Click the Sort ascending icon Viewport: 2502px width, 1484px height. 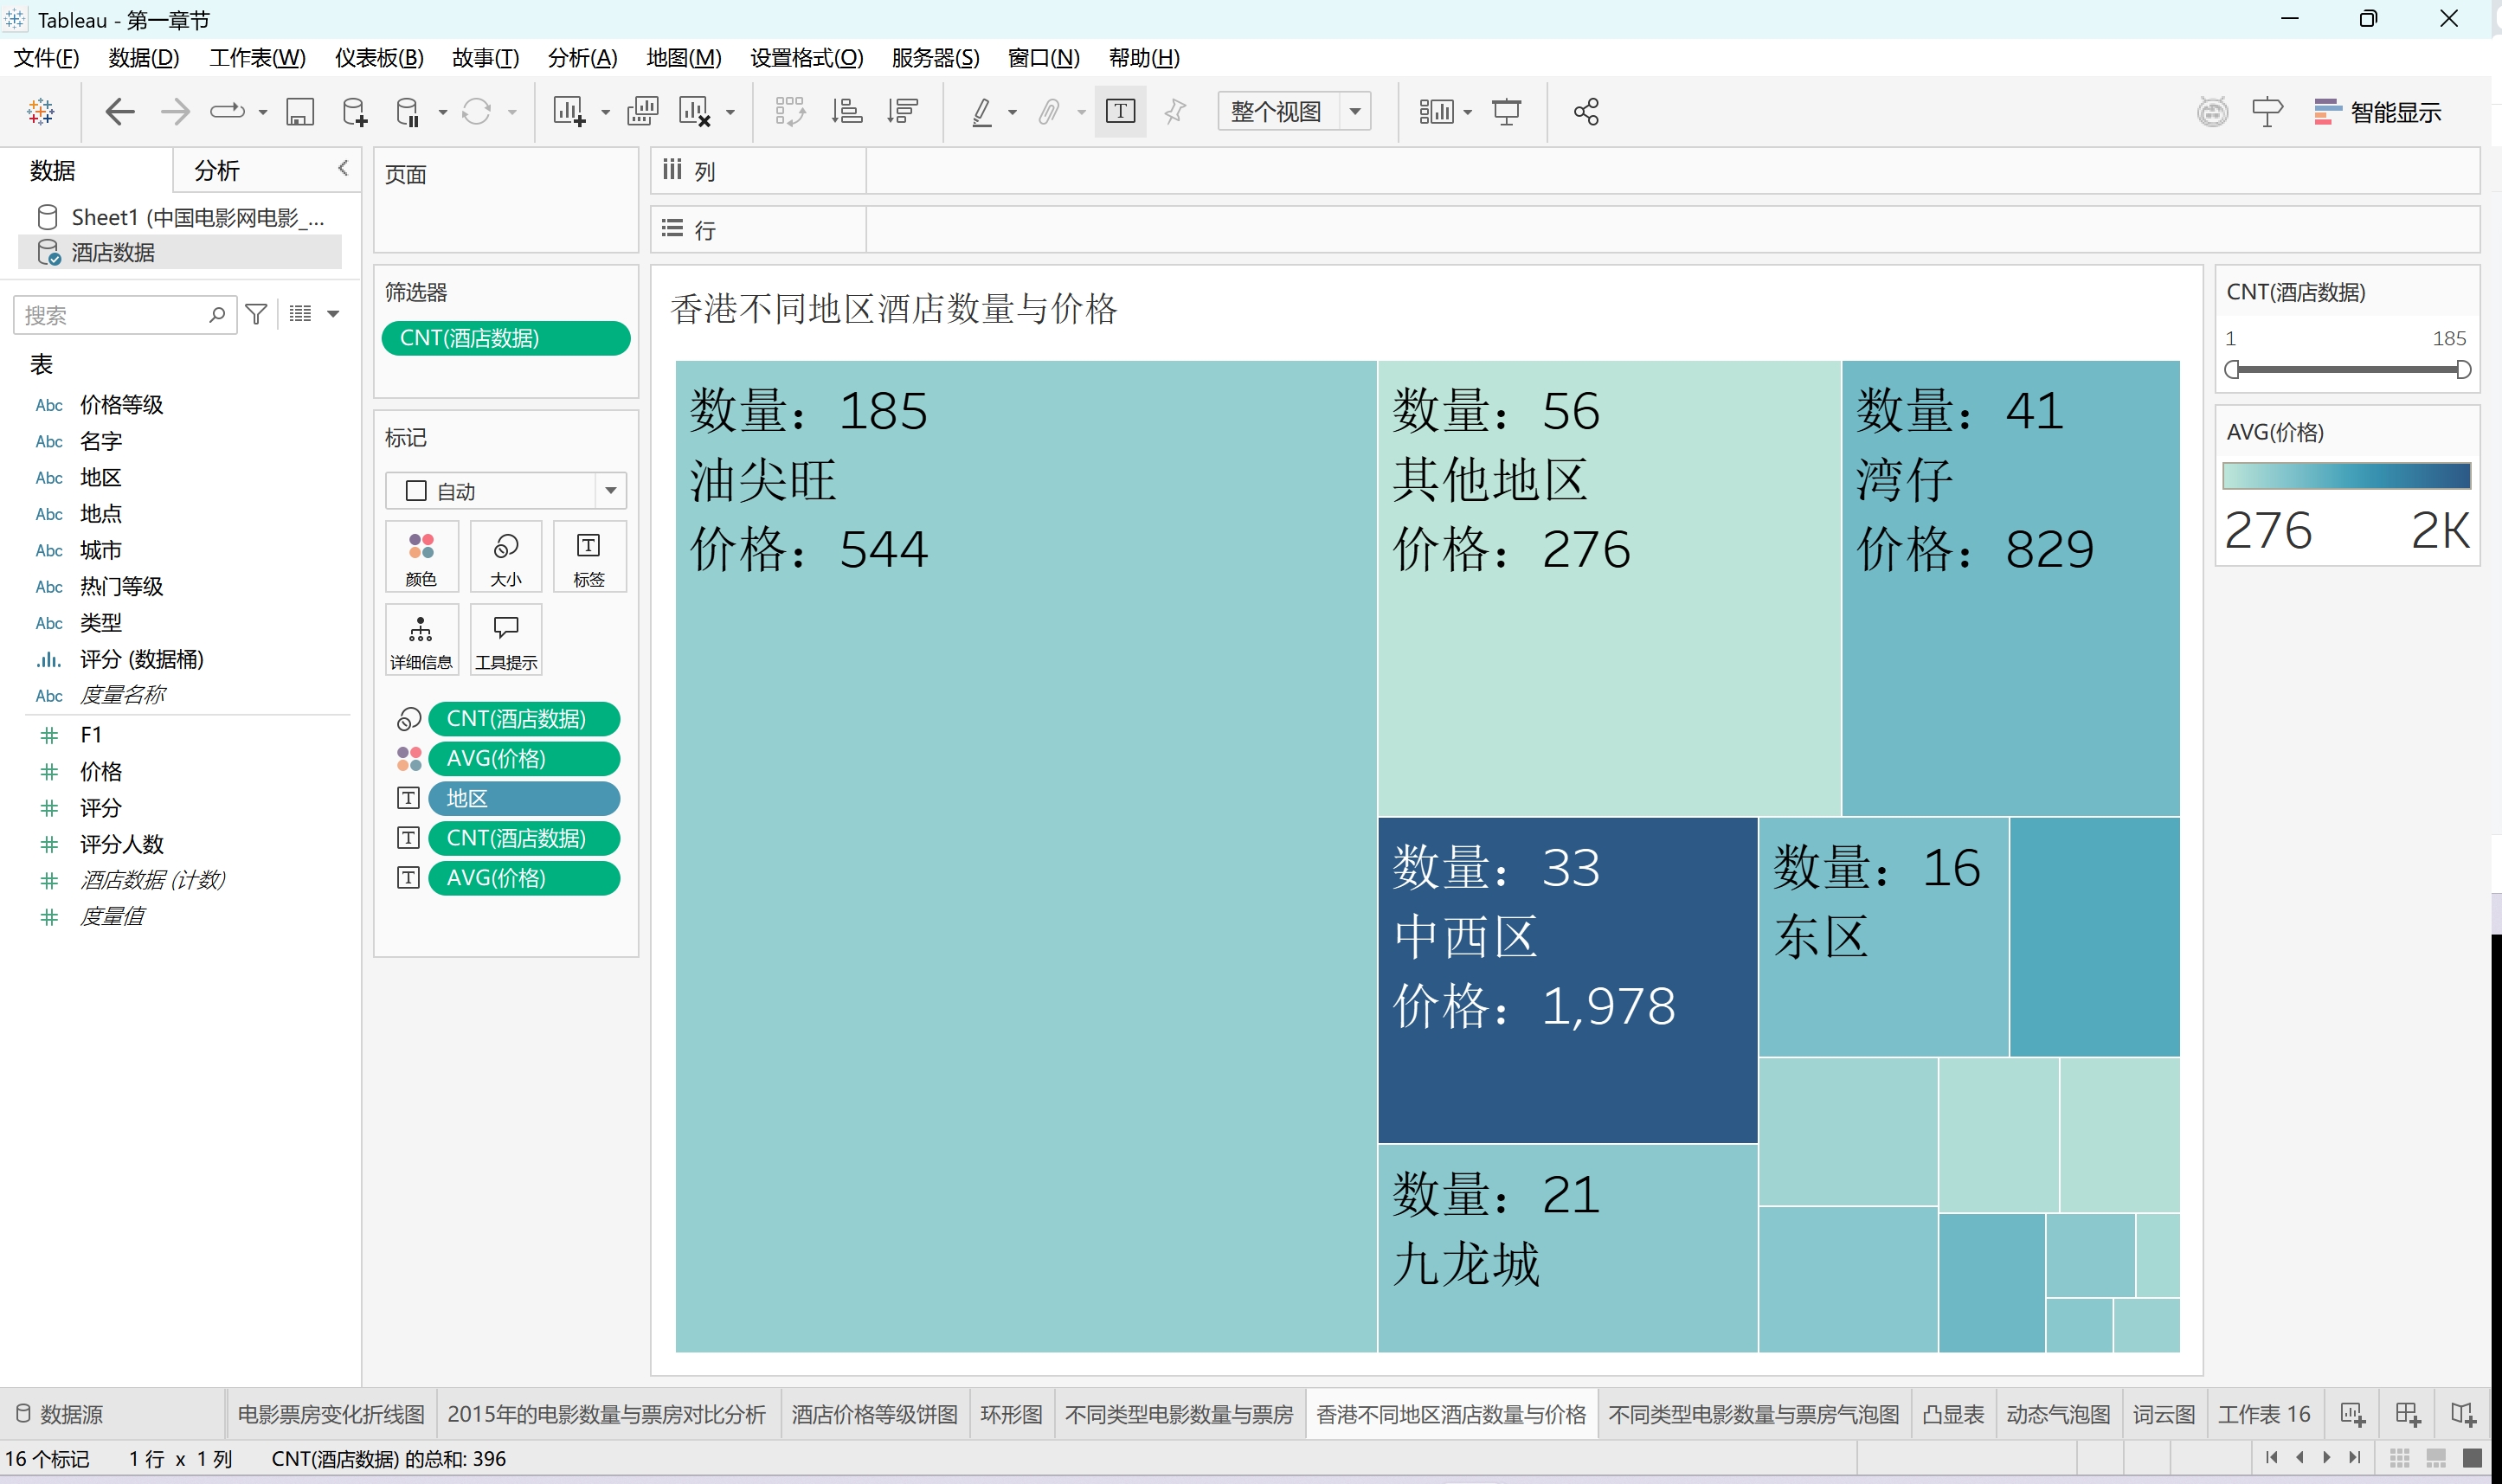847,112
